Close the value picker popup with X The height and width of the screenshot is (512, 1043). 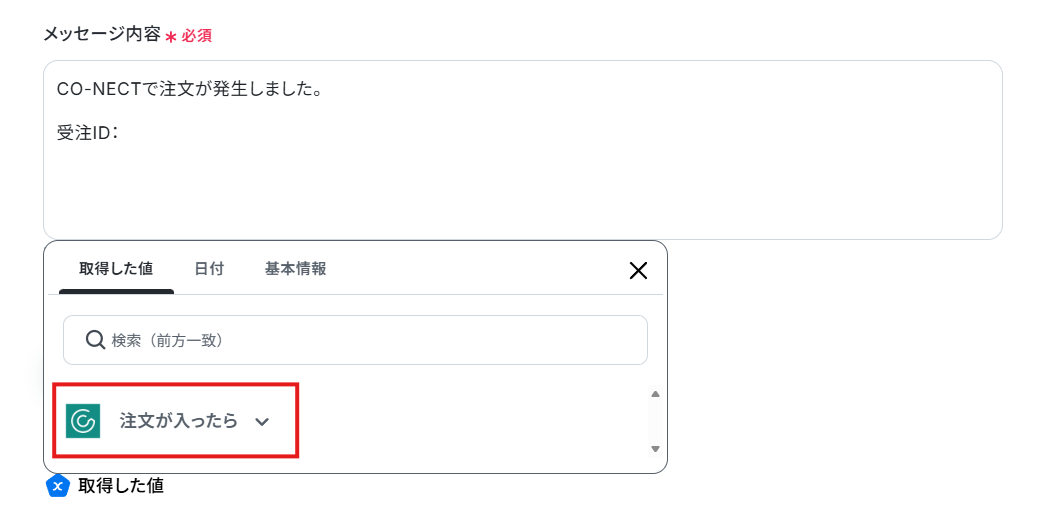pyautogui.click(x=638, y=270)
